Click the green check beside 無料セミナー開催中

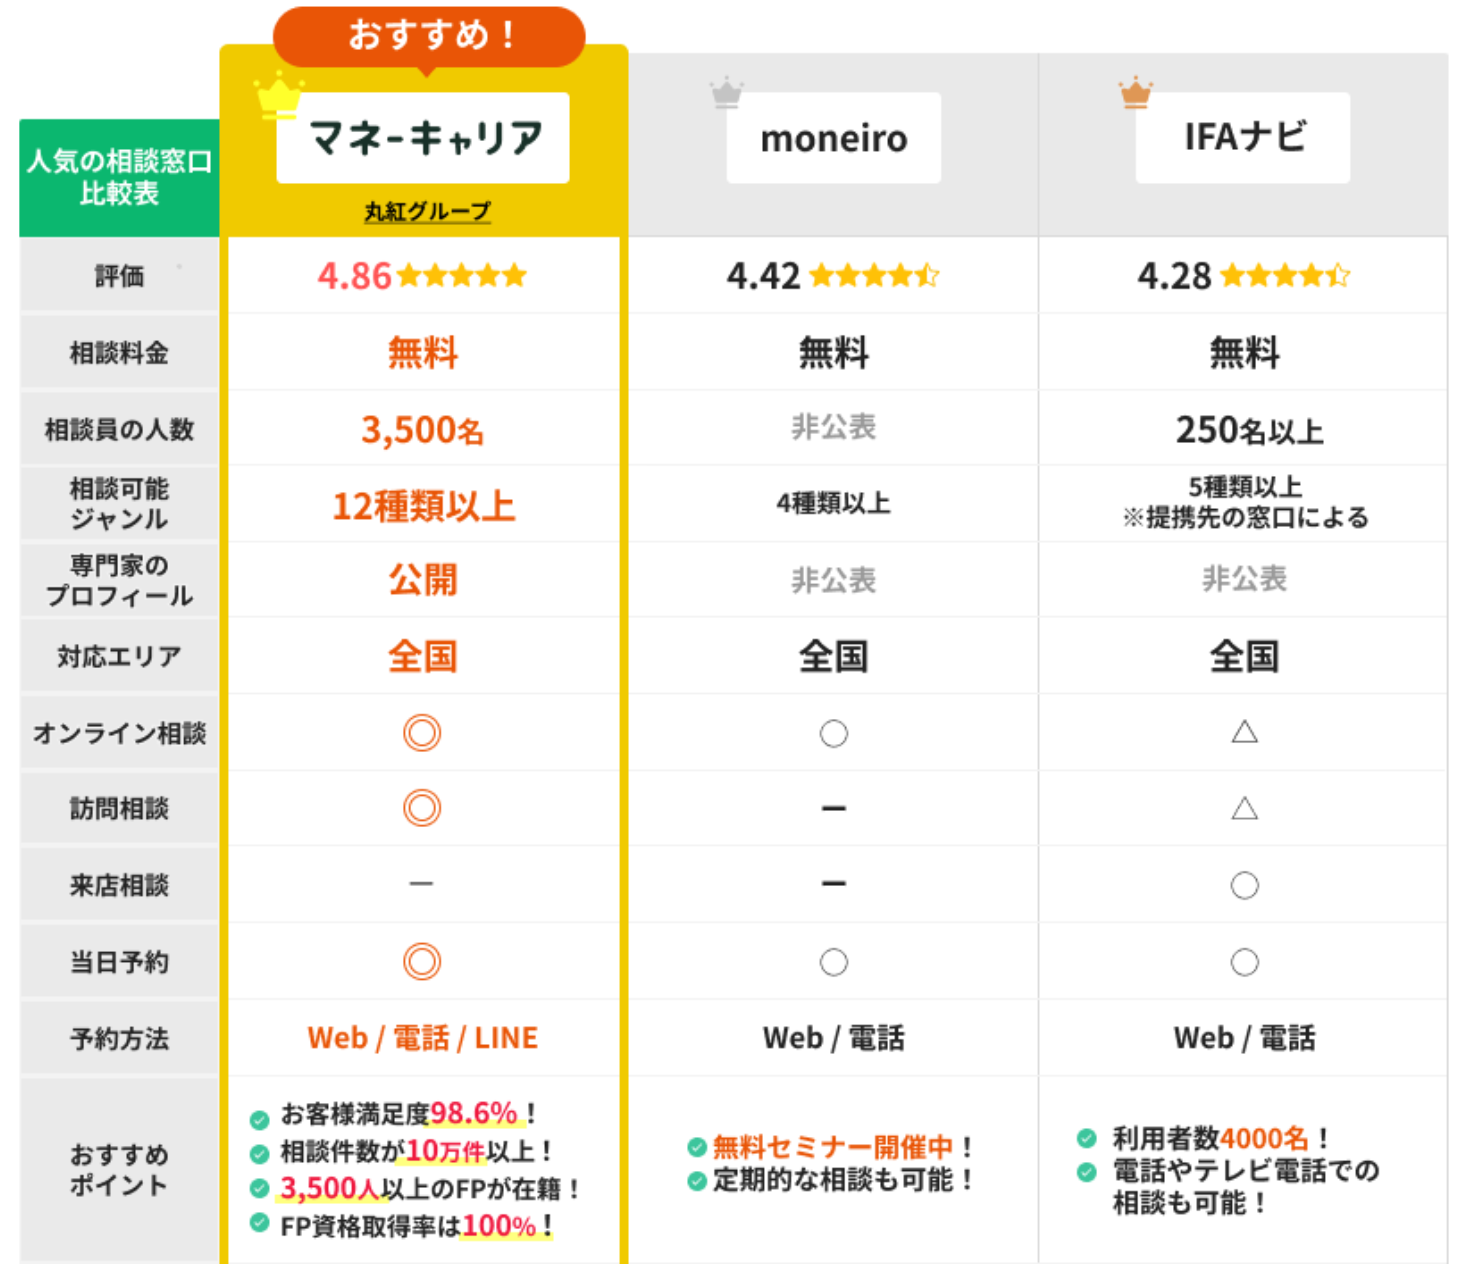coord(697,1147)
